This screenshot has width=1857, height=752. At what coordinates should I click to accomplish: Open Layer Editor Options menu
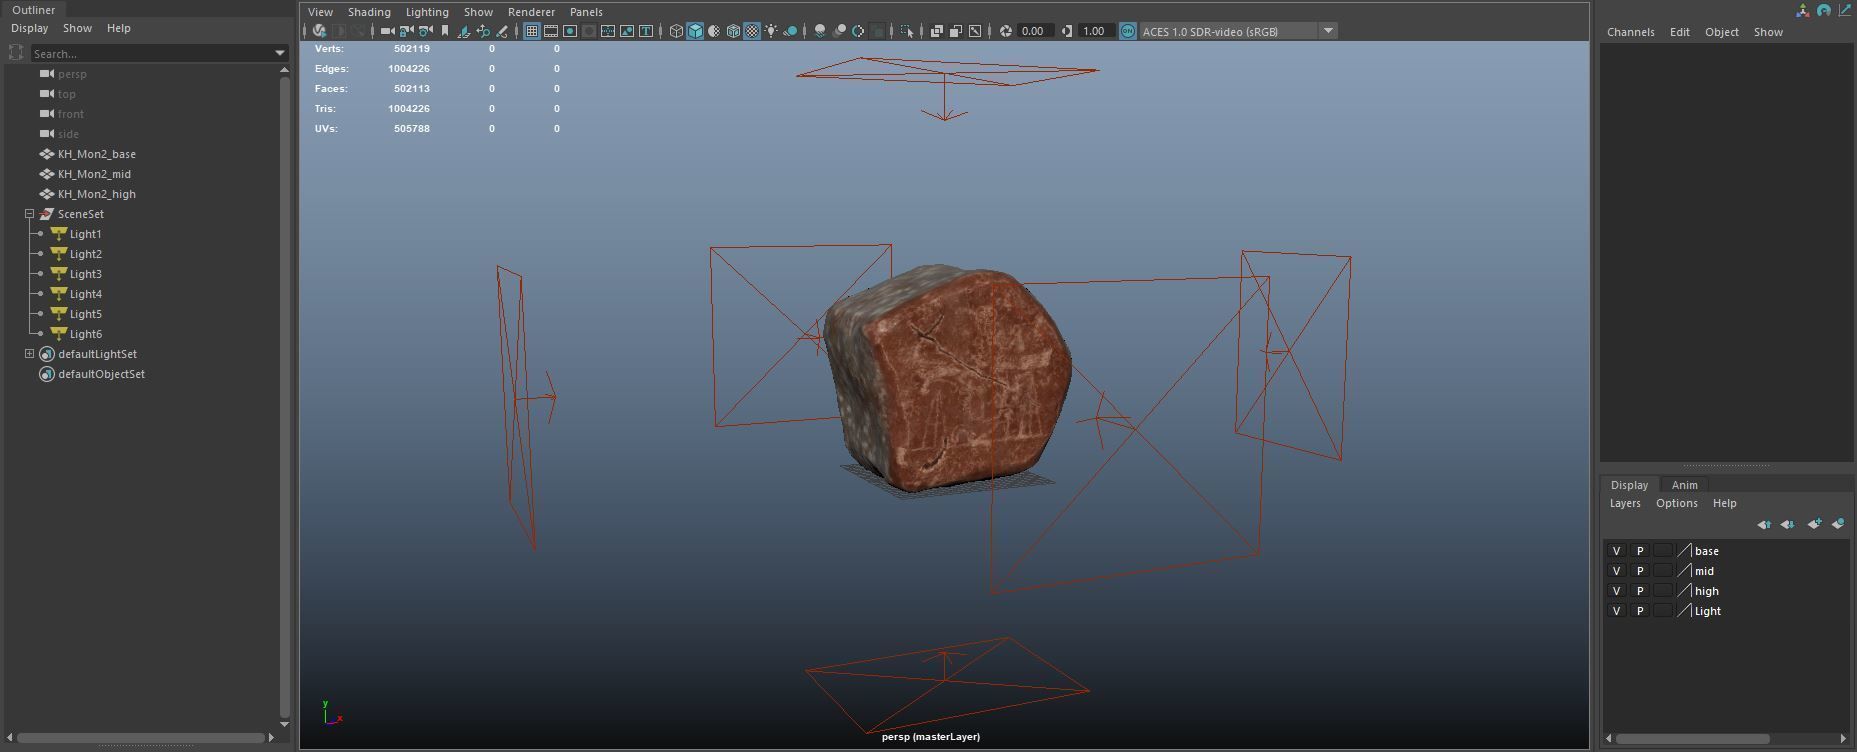(1676, 503)
